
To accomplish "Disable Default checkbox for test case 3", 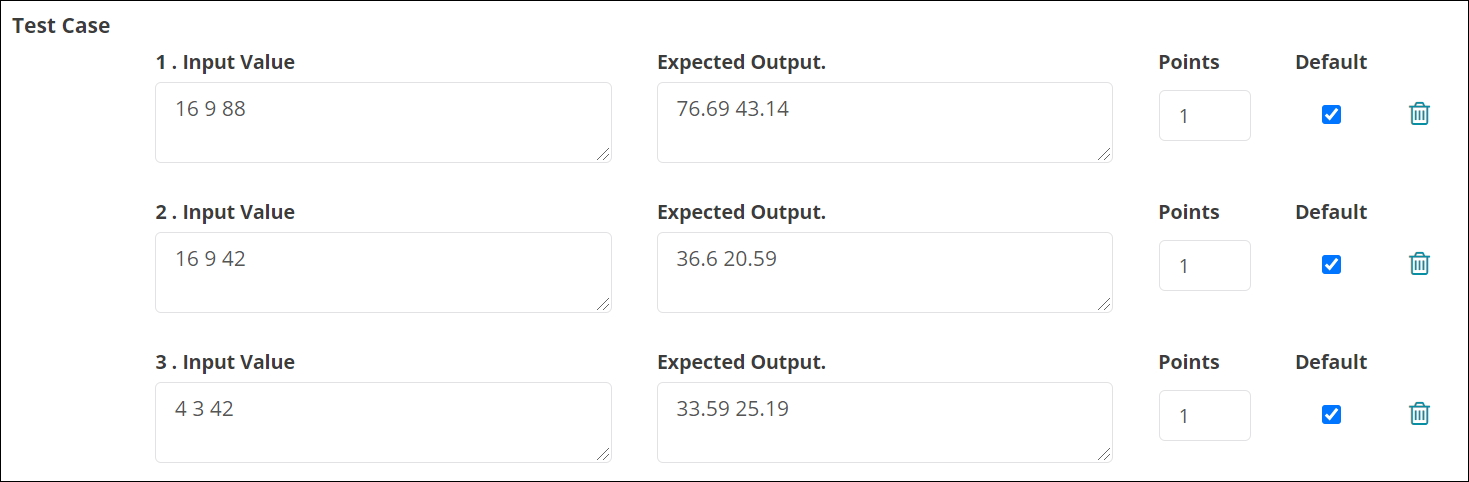I will click(x=1331, y=415).
